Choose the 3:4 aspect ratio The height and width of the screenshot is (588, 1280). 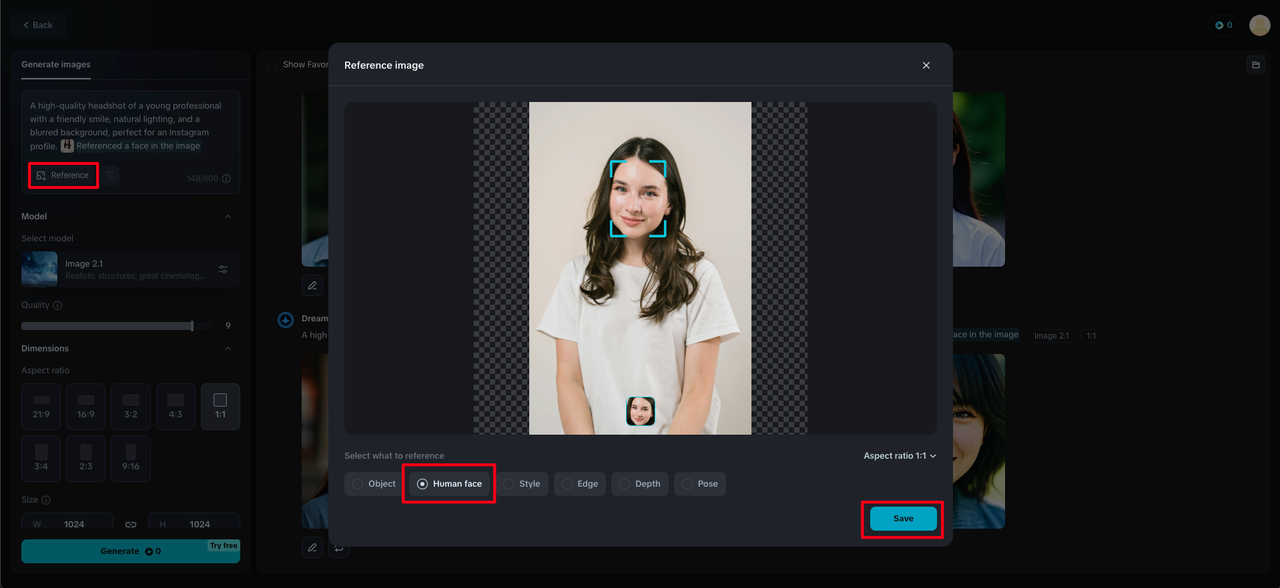41,458
